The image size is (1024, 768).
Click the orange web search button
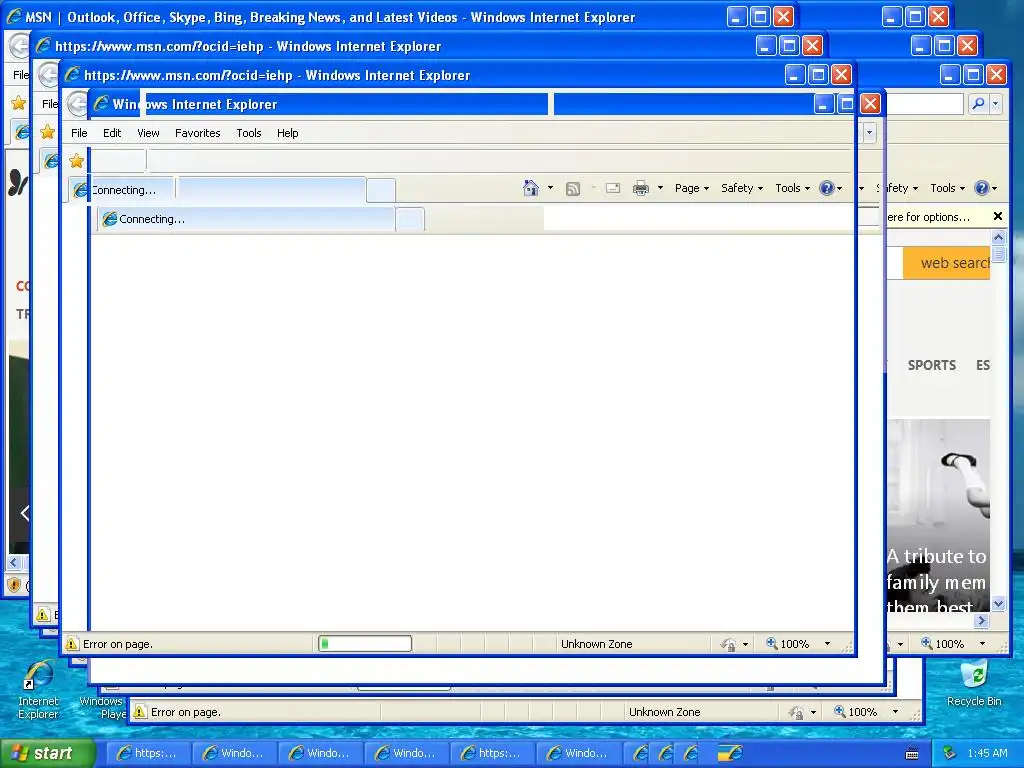[946, 263]
